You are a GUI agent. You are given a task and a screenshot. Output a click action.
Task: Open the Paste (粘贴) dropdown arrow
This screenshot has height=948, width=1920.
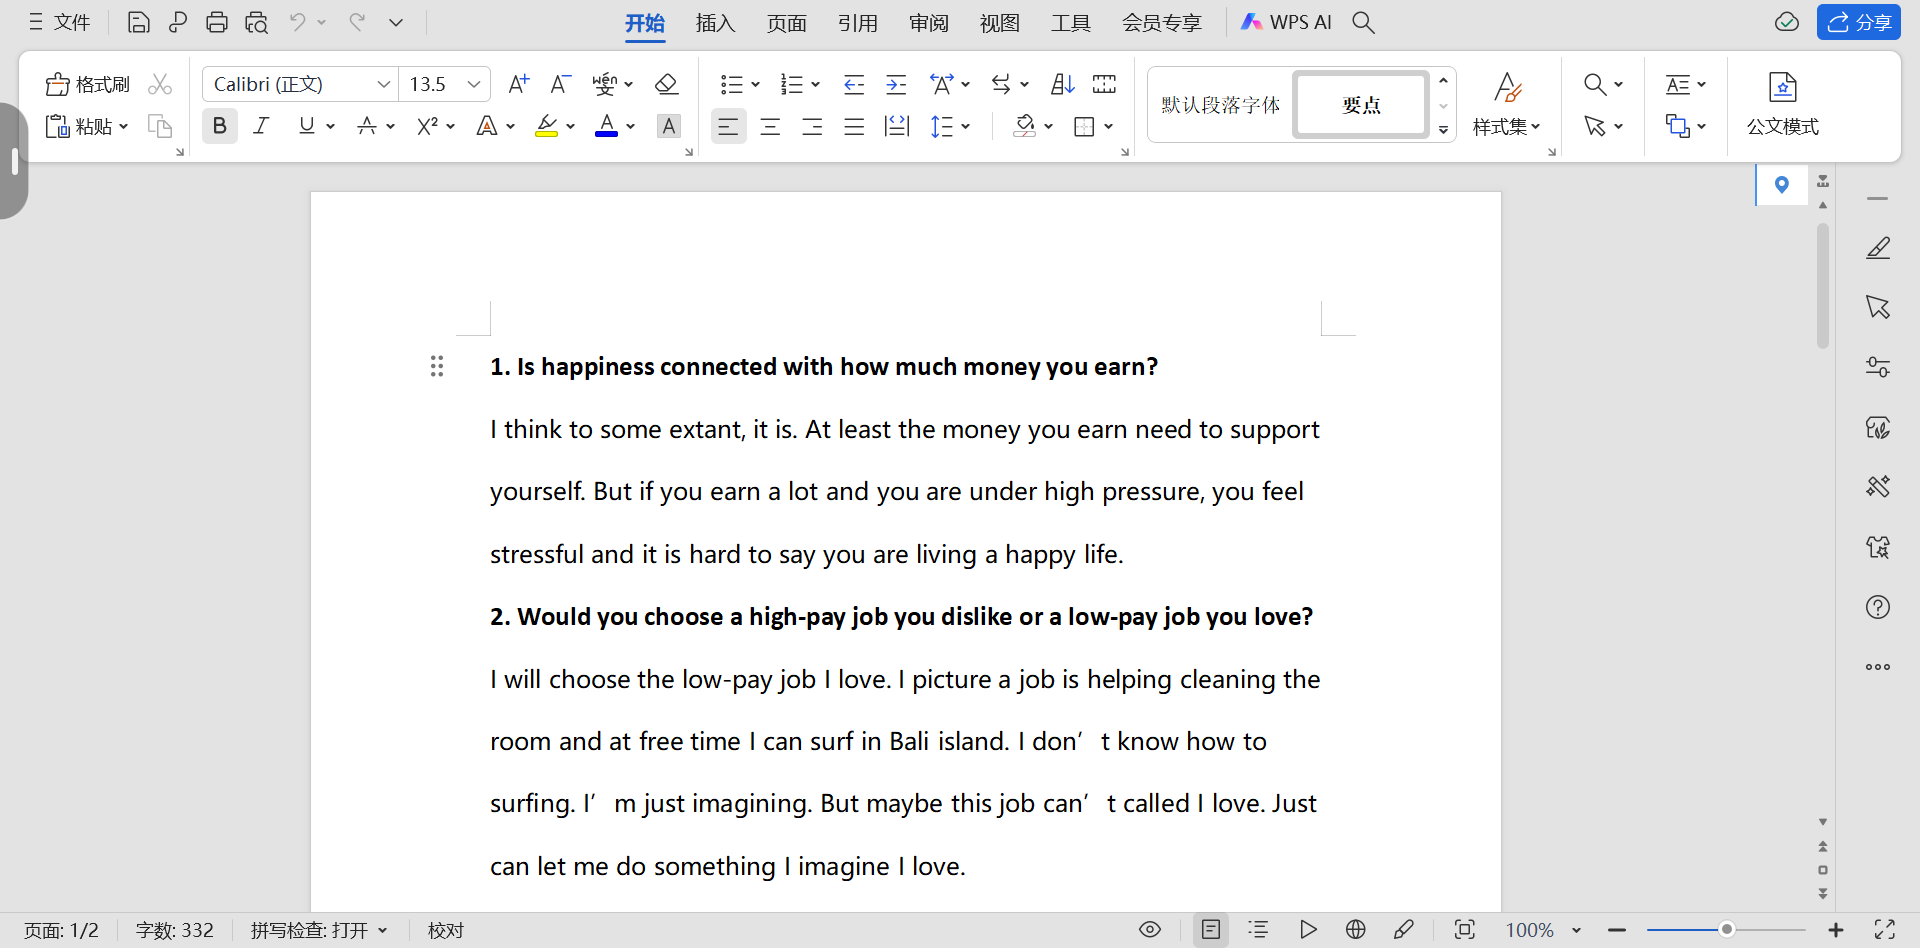coord(124,127)
